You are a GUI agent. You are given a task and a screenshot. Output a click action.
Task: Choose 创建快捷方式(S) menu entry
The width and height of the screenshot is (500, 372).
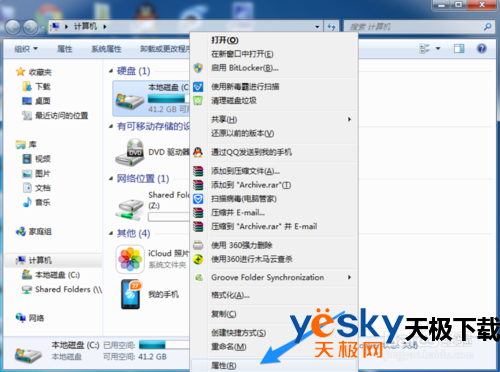tap(274, 333)
